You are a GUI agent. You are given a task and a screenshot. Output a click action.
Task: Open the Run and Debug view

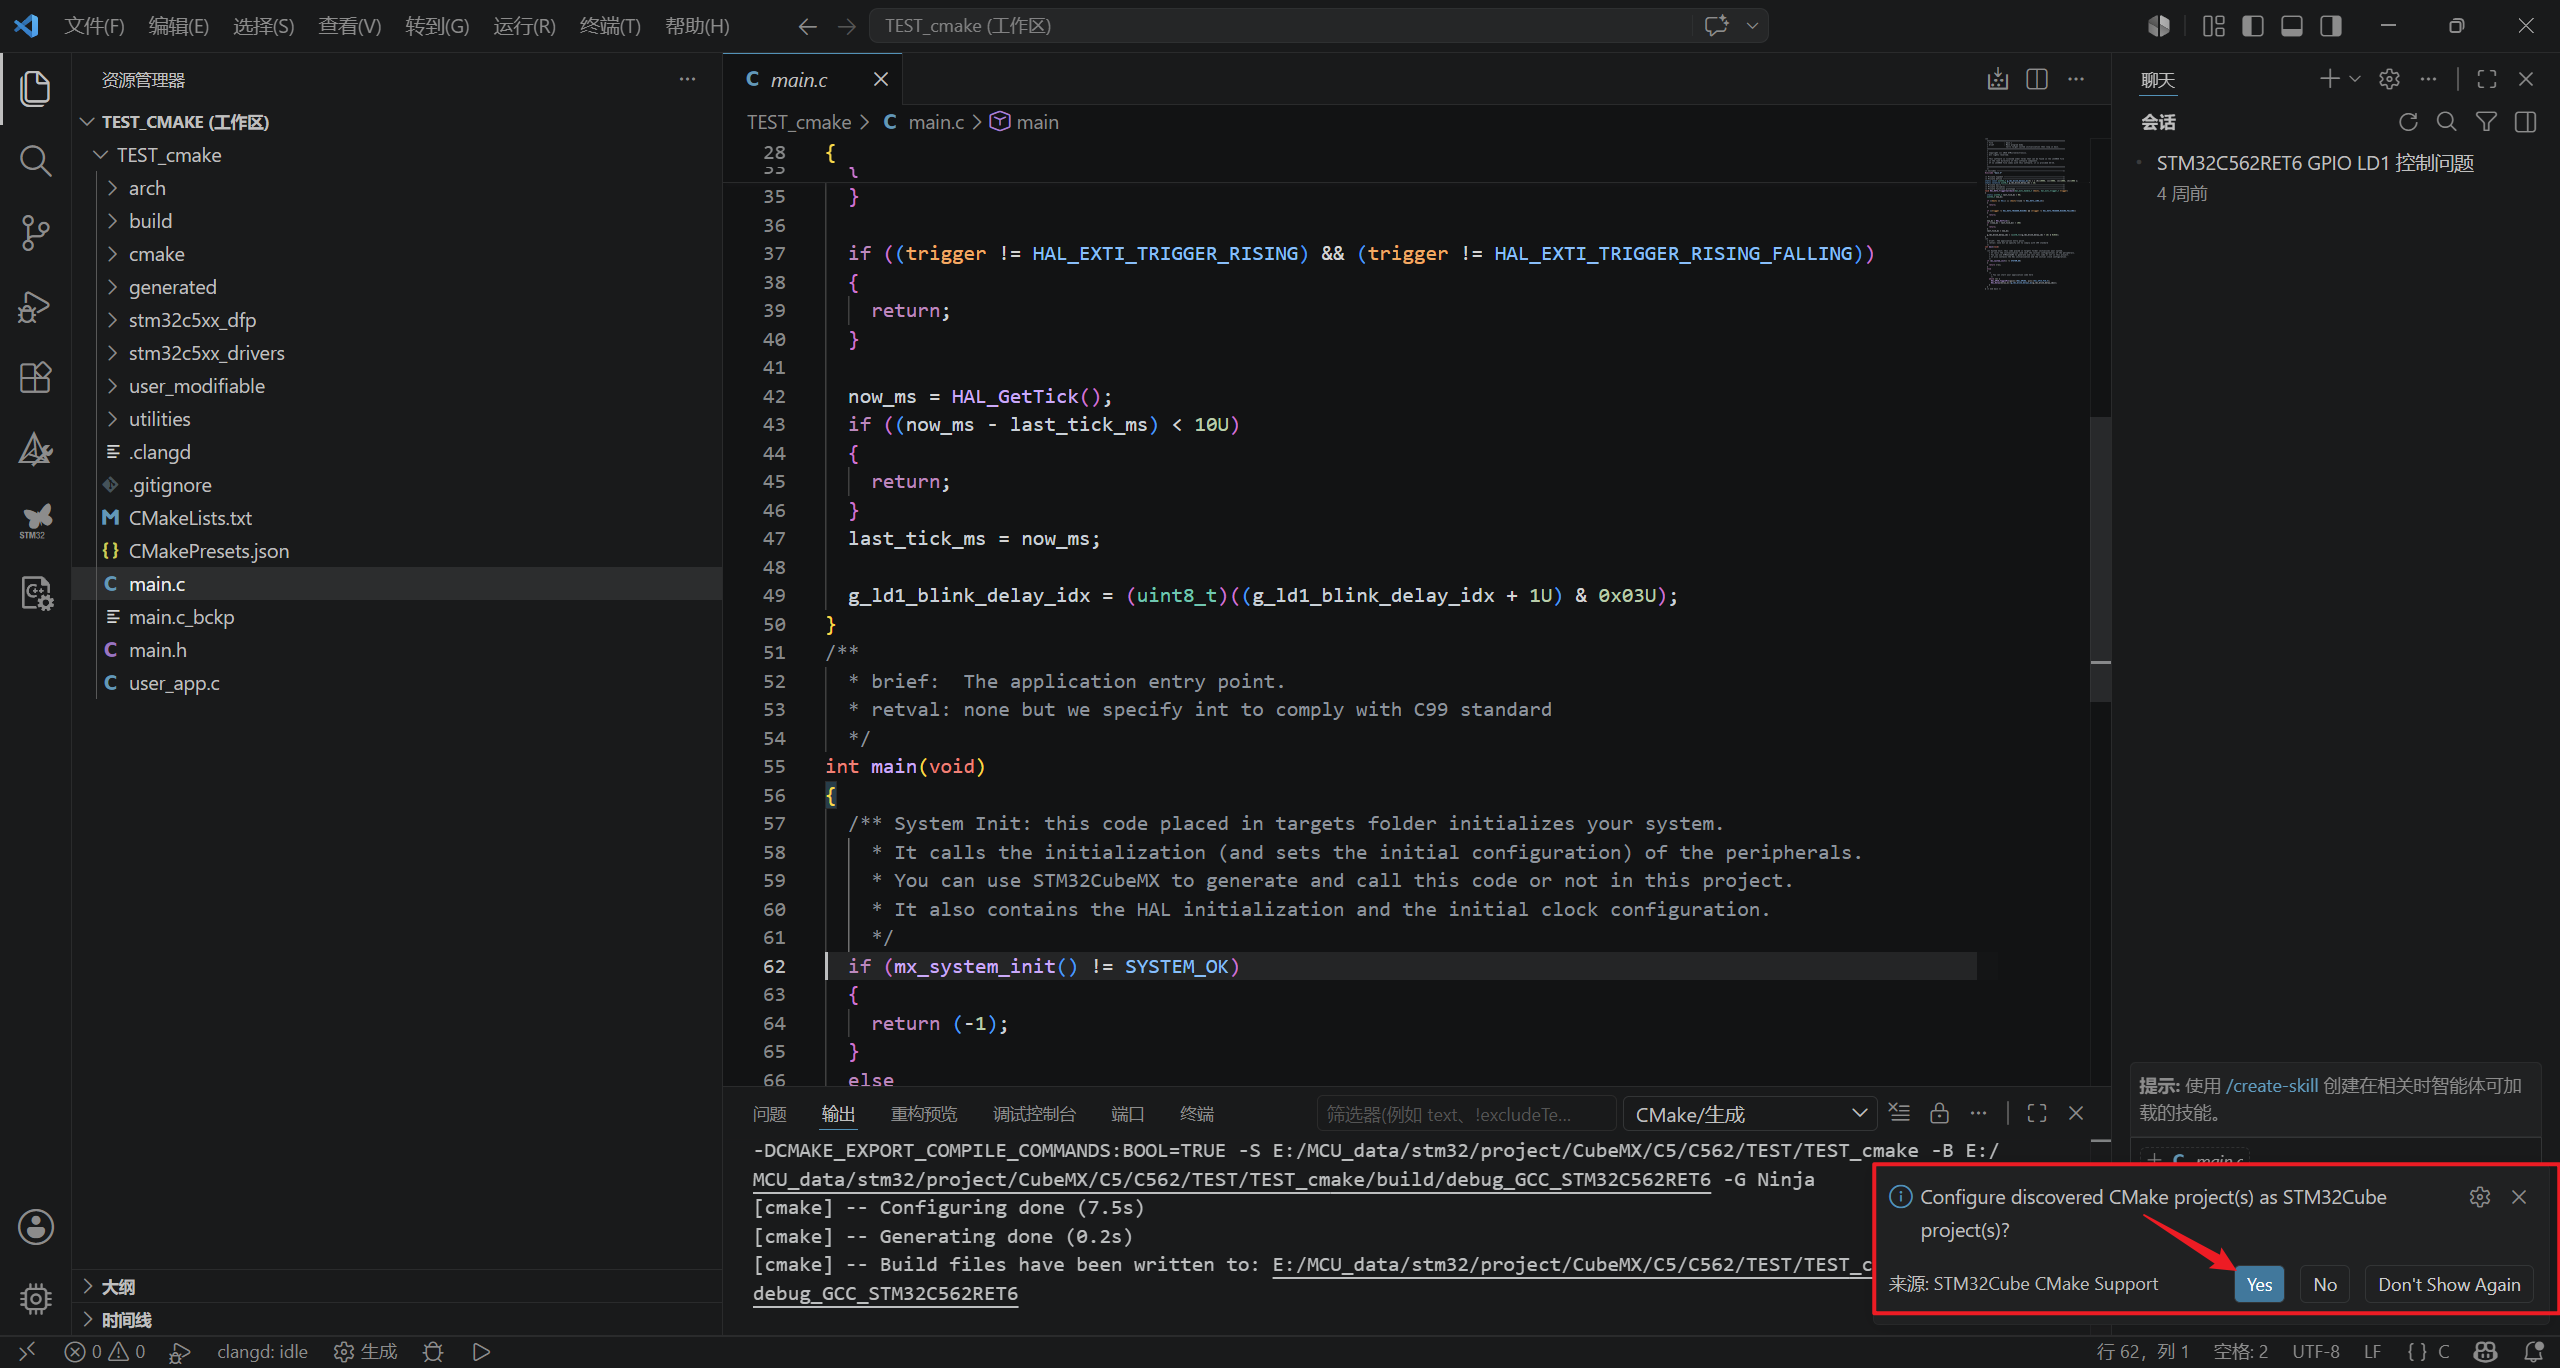(x=36, y=306)
